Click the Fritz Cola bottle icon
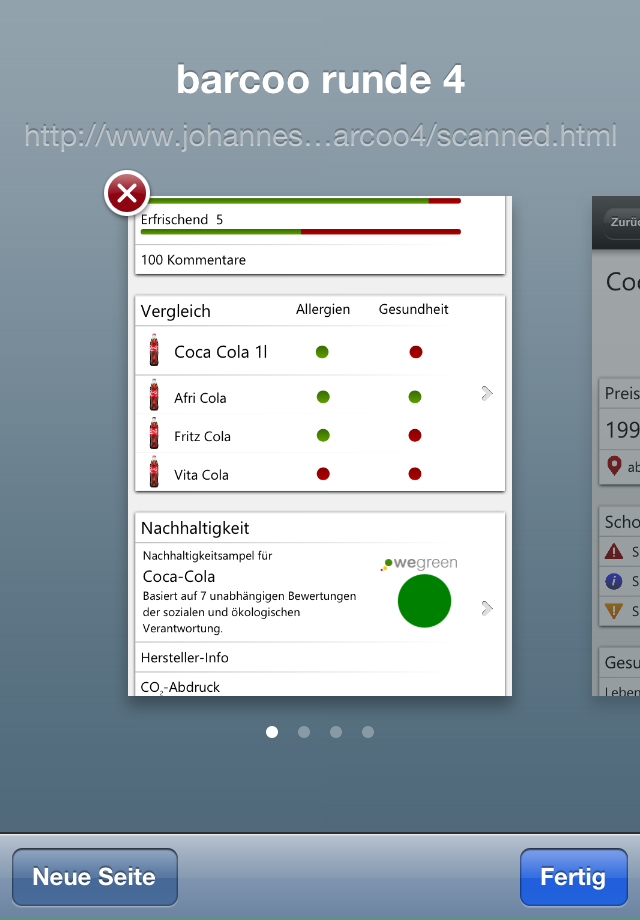640x920 pixels. [x=154, y=433]
